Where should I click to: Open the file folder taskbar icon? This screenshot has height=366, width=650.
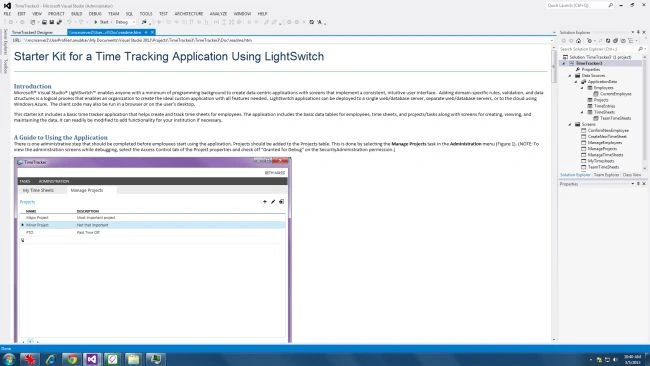(133, 359)
